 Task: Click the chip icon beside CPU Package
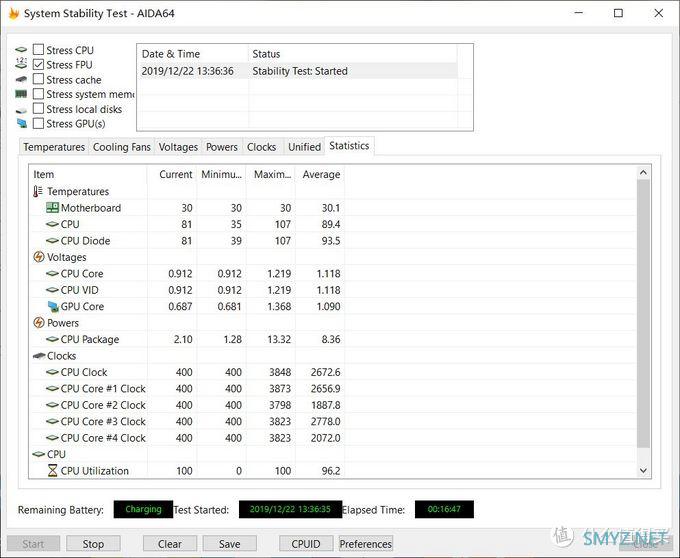pos(52,339)
